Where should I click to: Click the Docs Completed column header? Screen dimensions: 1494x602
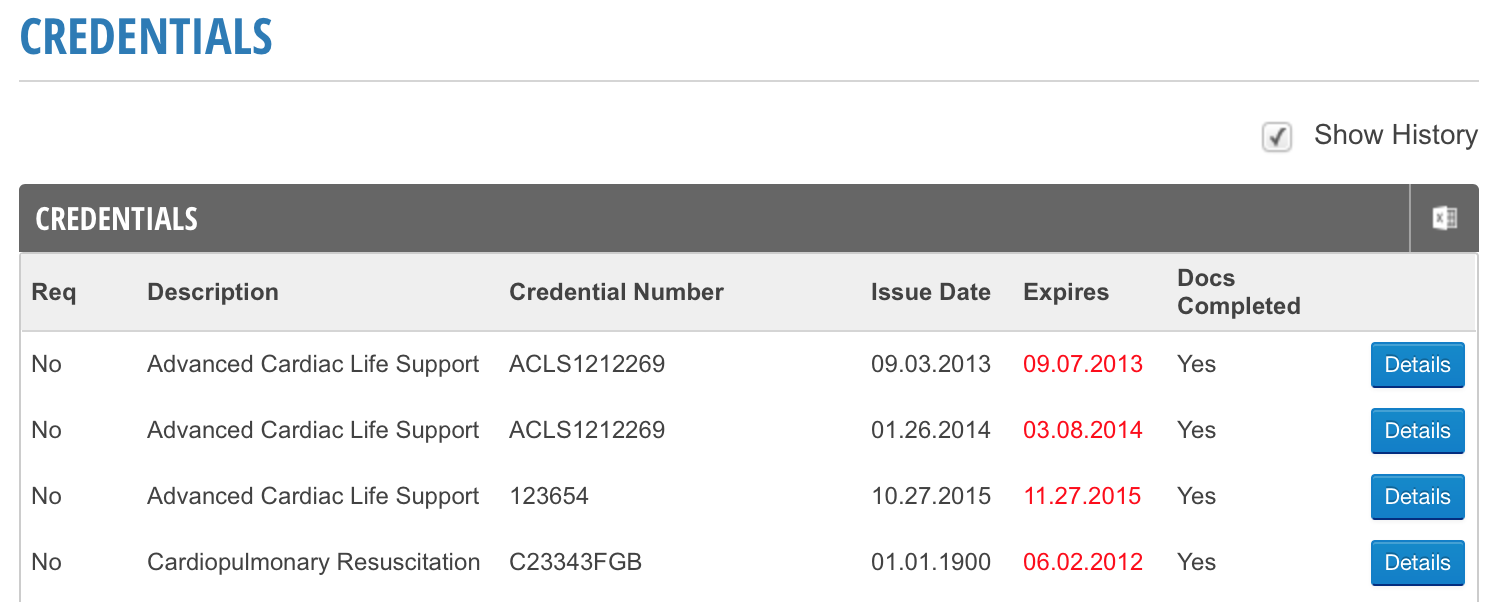point(1238,292)
